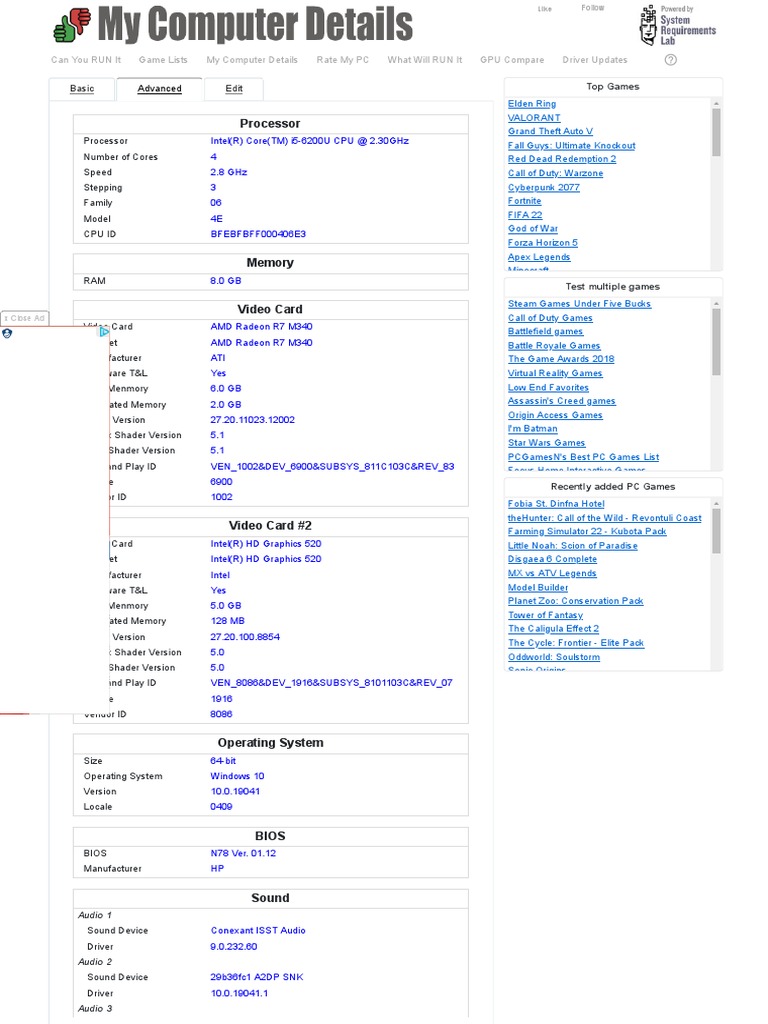Go to My Computer Details nav item
Viewport: 768px width, 1024px height.
click(252, 60)
